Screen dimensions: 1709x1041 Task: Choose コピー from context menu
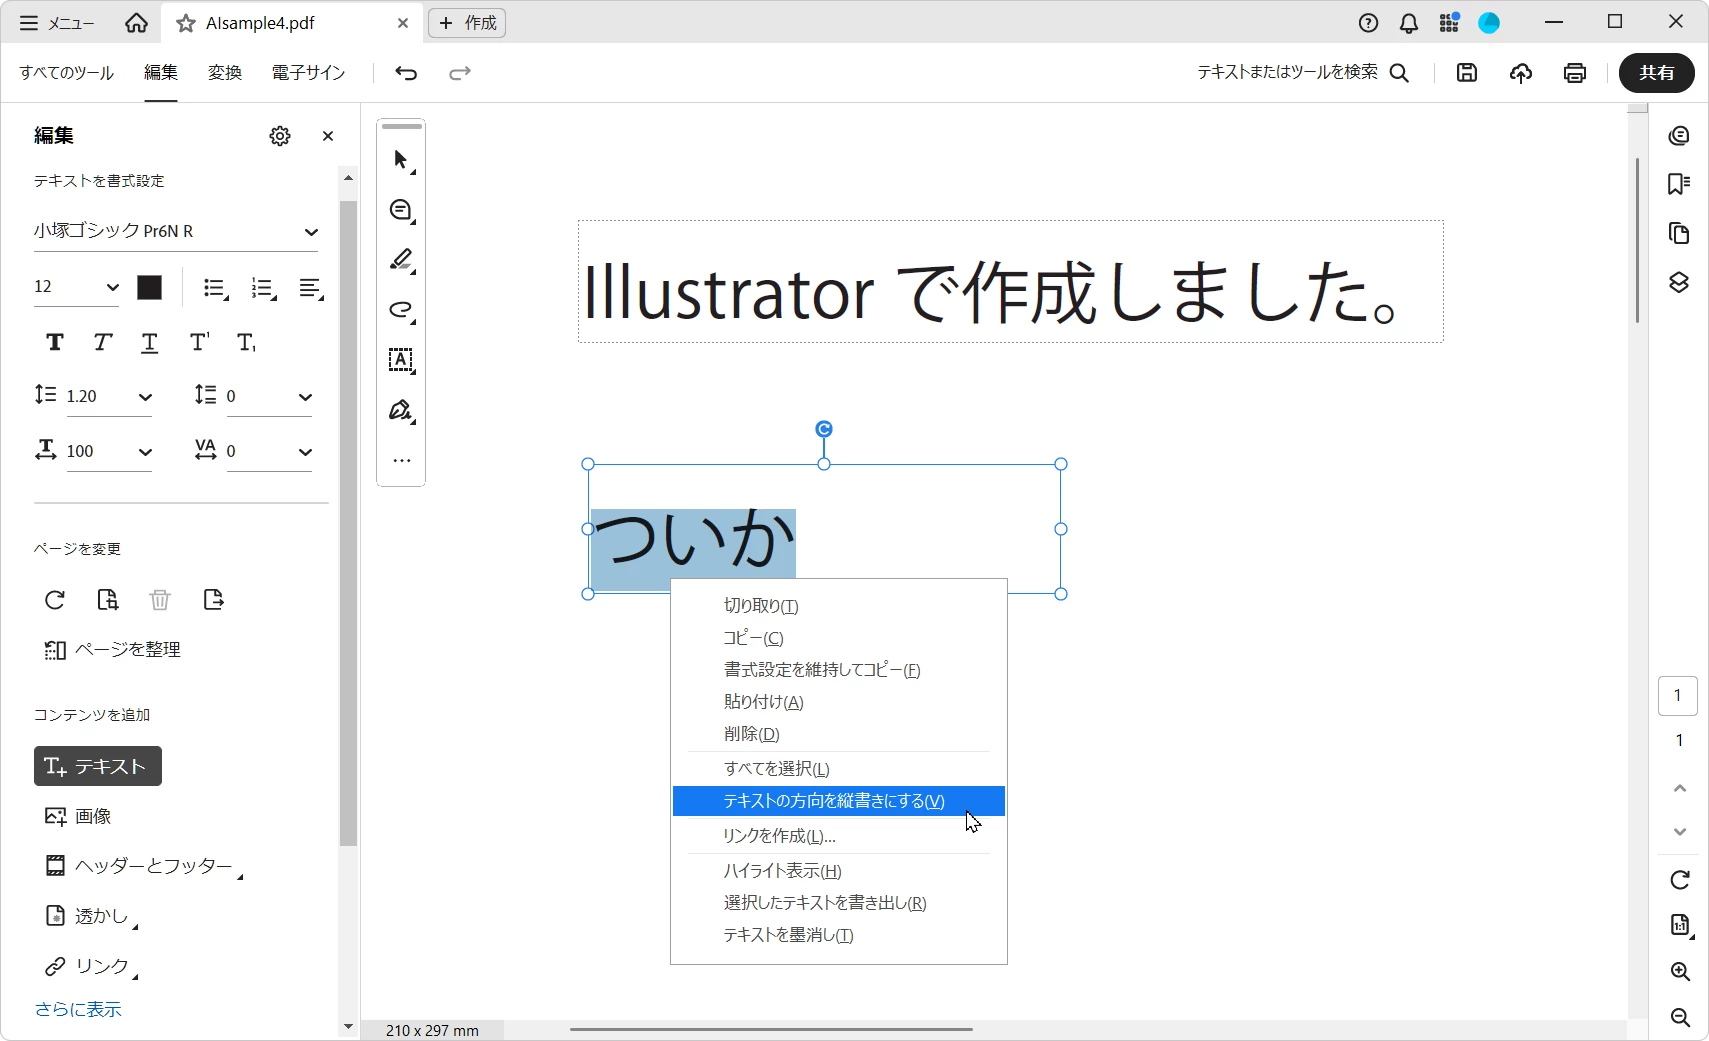coord(838,638)
